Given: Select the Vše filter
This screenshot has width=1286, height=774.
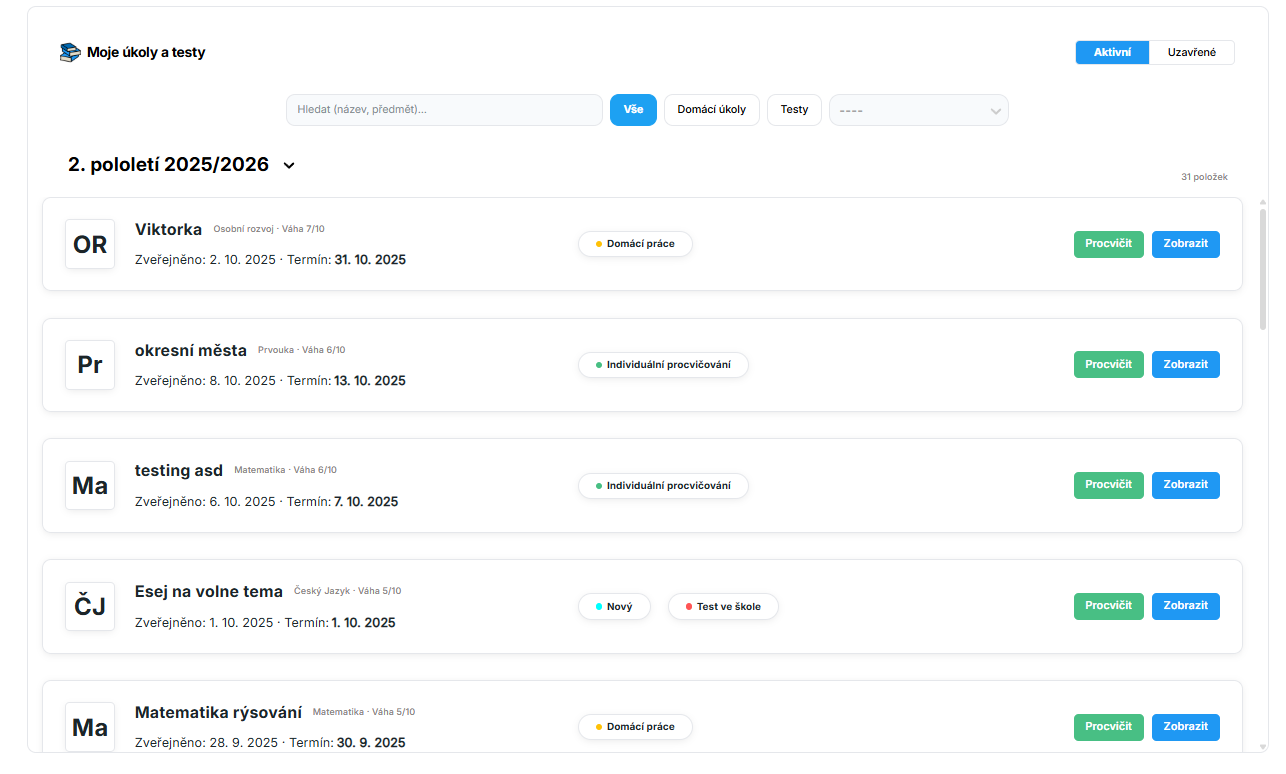Looking at the screenshot, I should point(633,110).
